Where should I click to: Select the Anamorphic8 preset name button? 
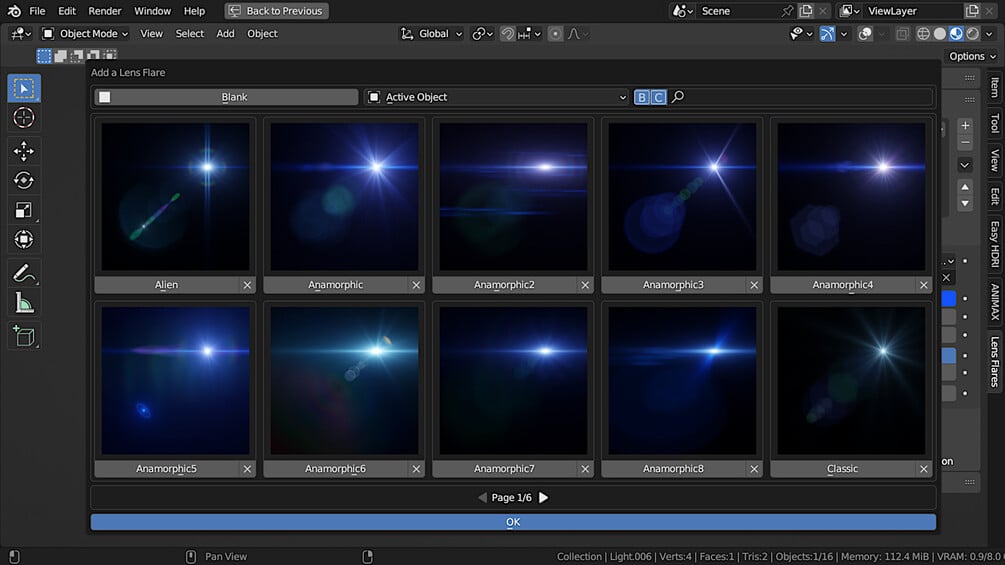[674, 469]
